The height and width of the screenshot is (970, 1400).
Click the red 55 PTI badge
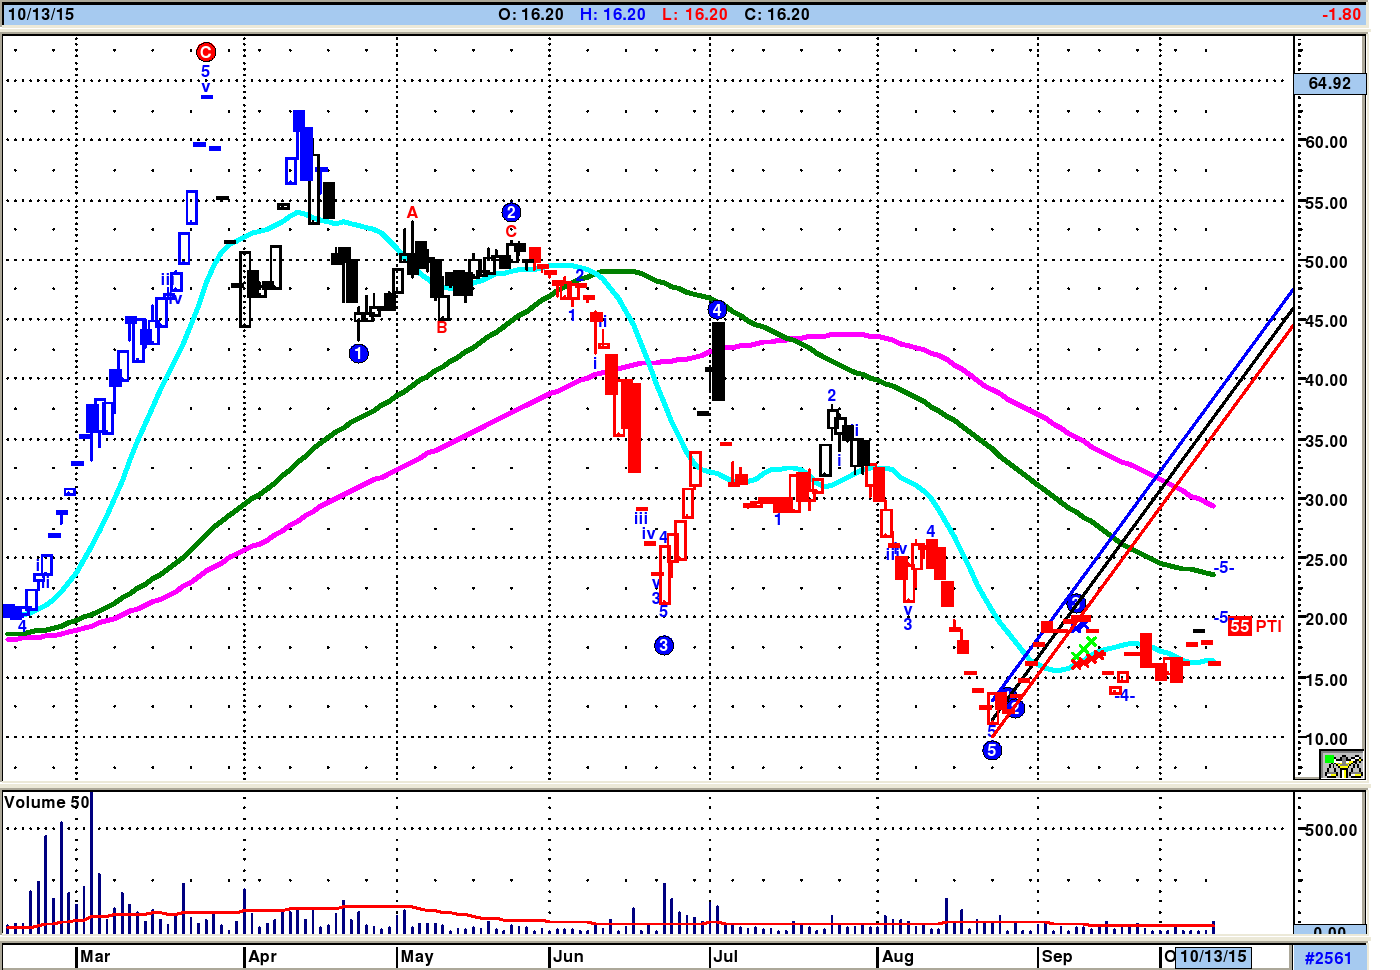[x=1240, y=626]
